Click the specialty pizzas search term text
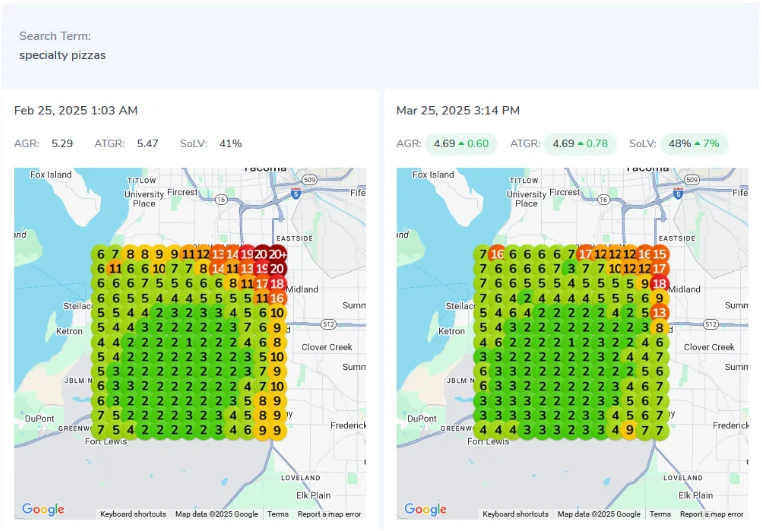Screen dimensions: 762x531 [x=62, y=55]
